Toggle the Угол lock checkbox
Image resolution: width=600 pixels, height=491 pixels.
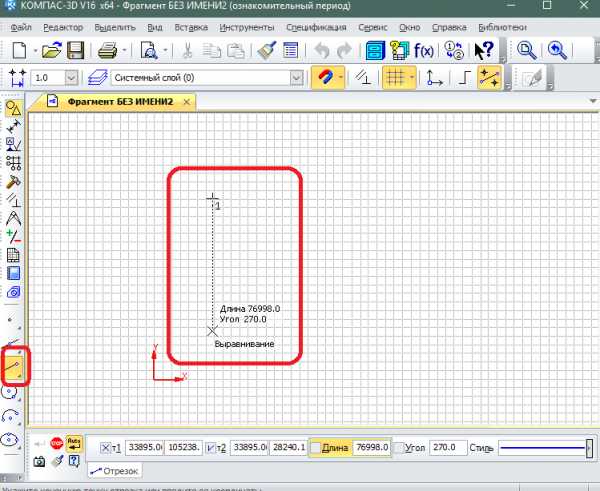(399, 448)
